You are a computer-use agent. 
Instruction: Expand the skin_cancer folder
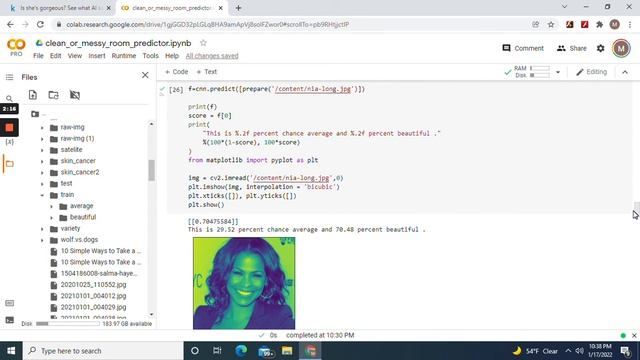point(42,161)
